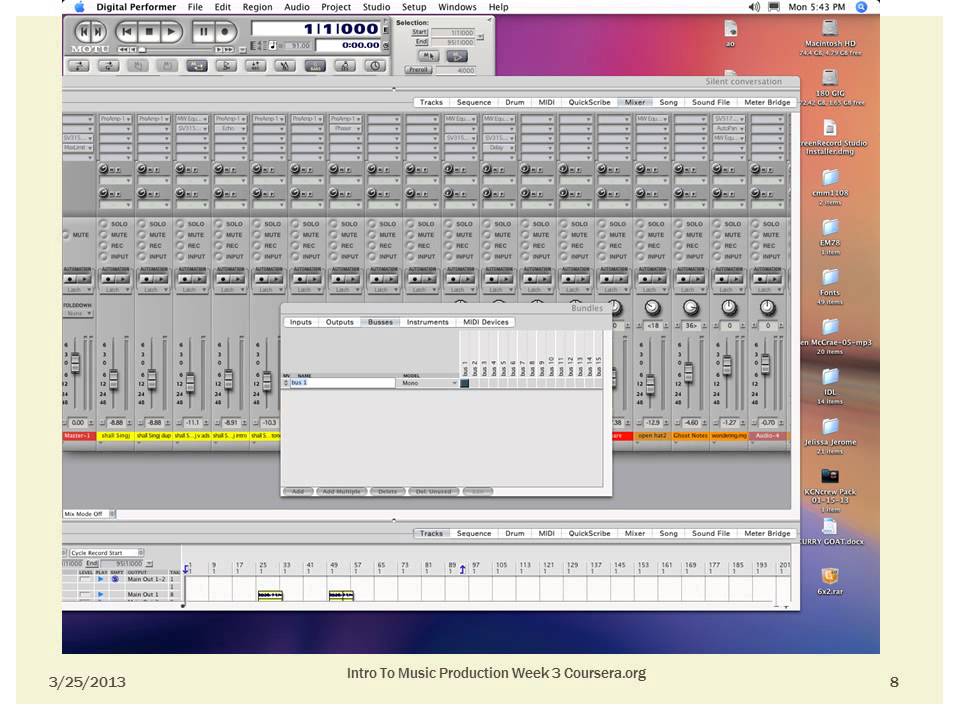Screen dimensions: 960x720
Task: Open the Studio menu
Action: tap(376, 7)
